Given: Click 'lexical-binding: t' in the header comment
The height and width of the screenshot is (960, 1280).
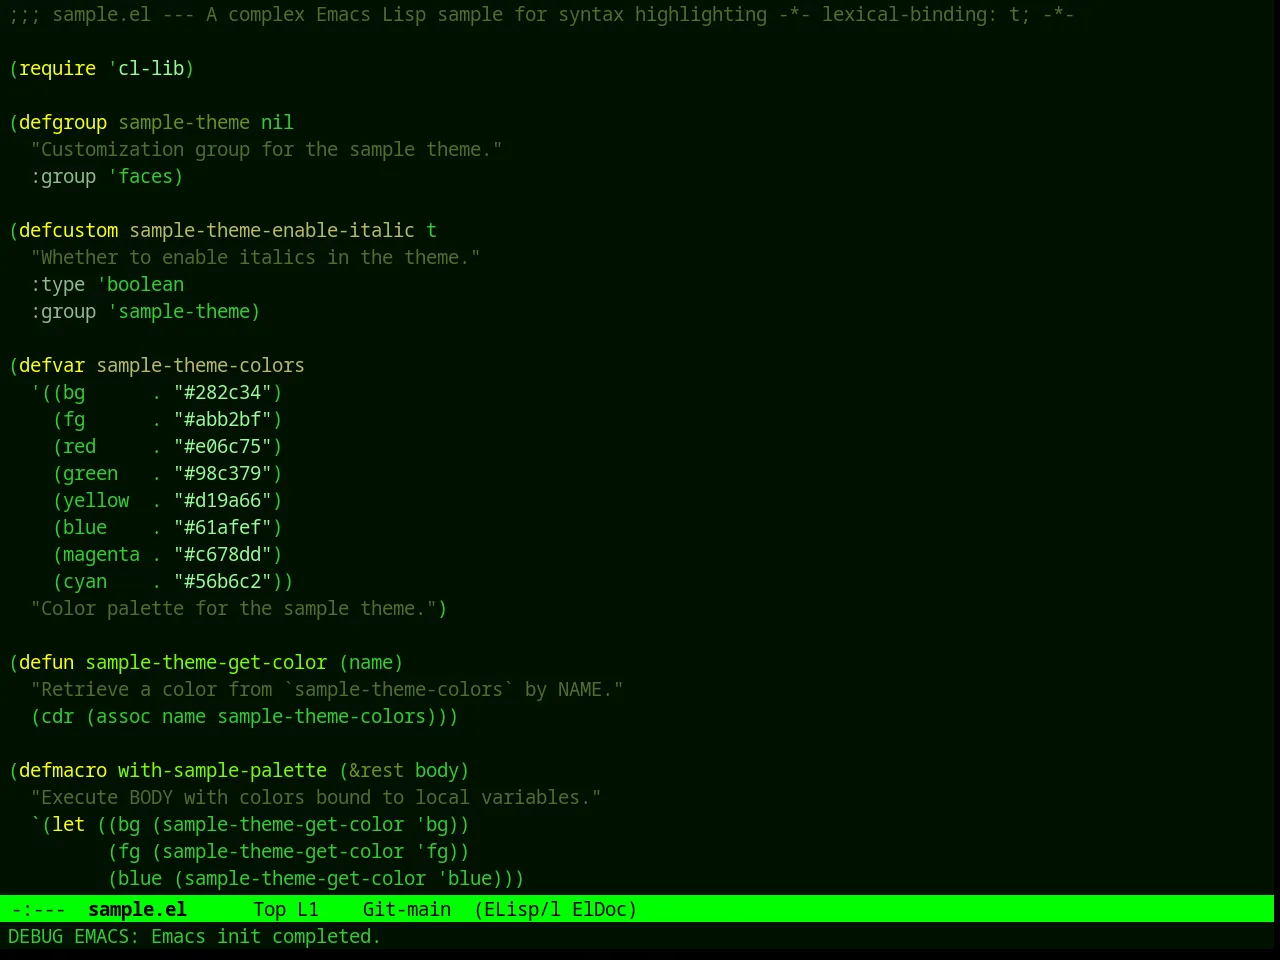Looking at the screenshot, I should (x=921, y=14).
